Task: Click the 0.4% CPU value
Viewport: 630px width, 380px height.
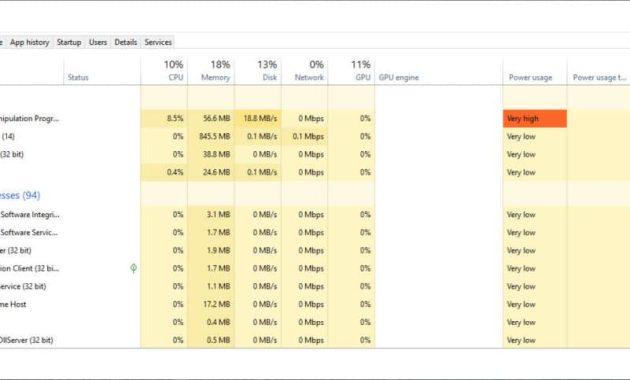Action: click(x=175, y=172)
